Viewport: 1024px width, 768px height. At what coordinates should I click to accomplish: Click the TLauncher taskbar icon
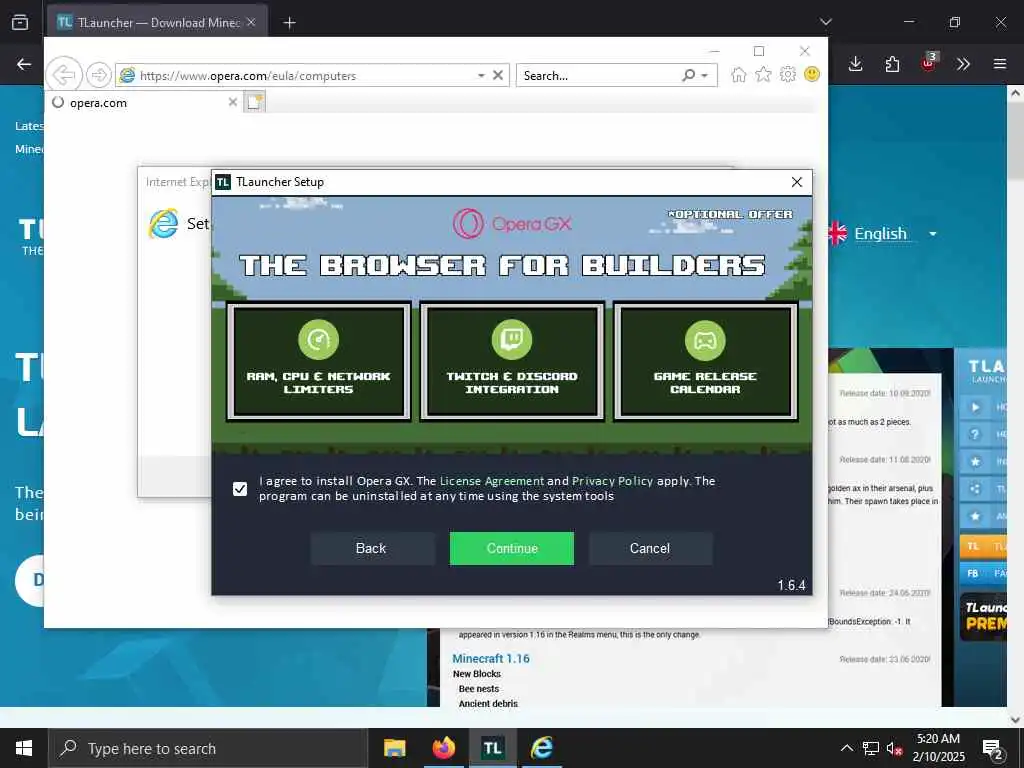pos(492,748)
